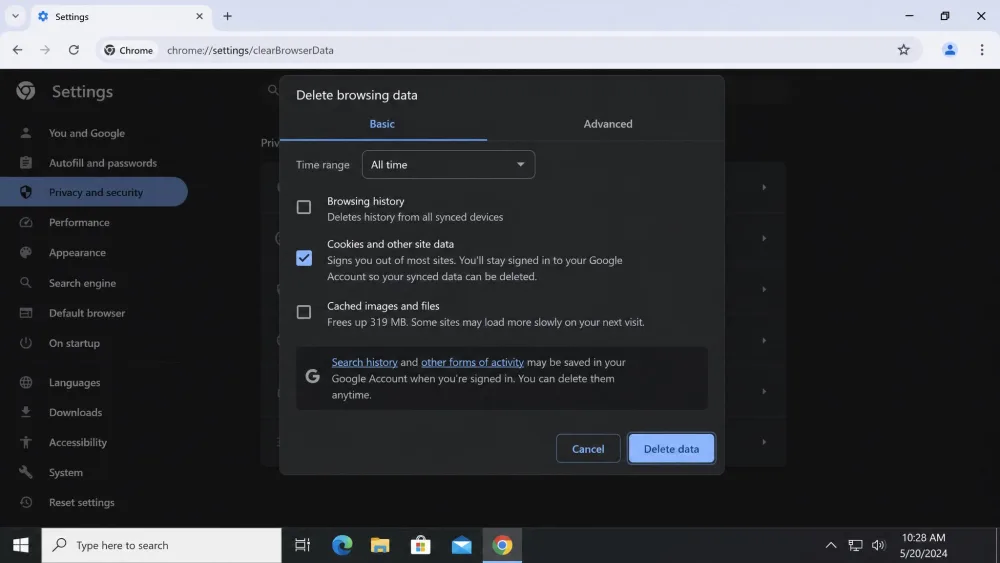Open the volume control in the tray
This screenshot has height=563, width=1000.
click(879, 545)
